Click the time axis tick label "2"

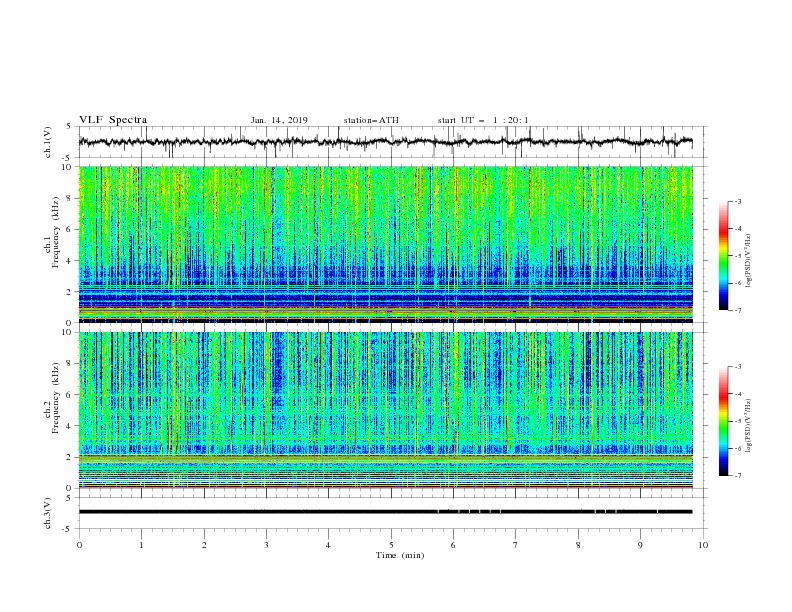(x=204, y=545)
